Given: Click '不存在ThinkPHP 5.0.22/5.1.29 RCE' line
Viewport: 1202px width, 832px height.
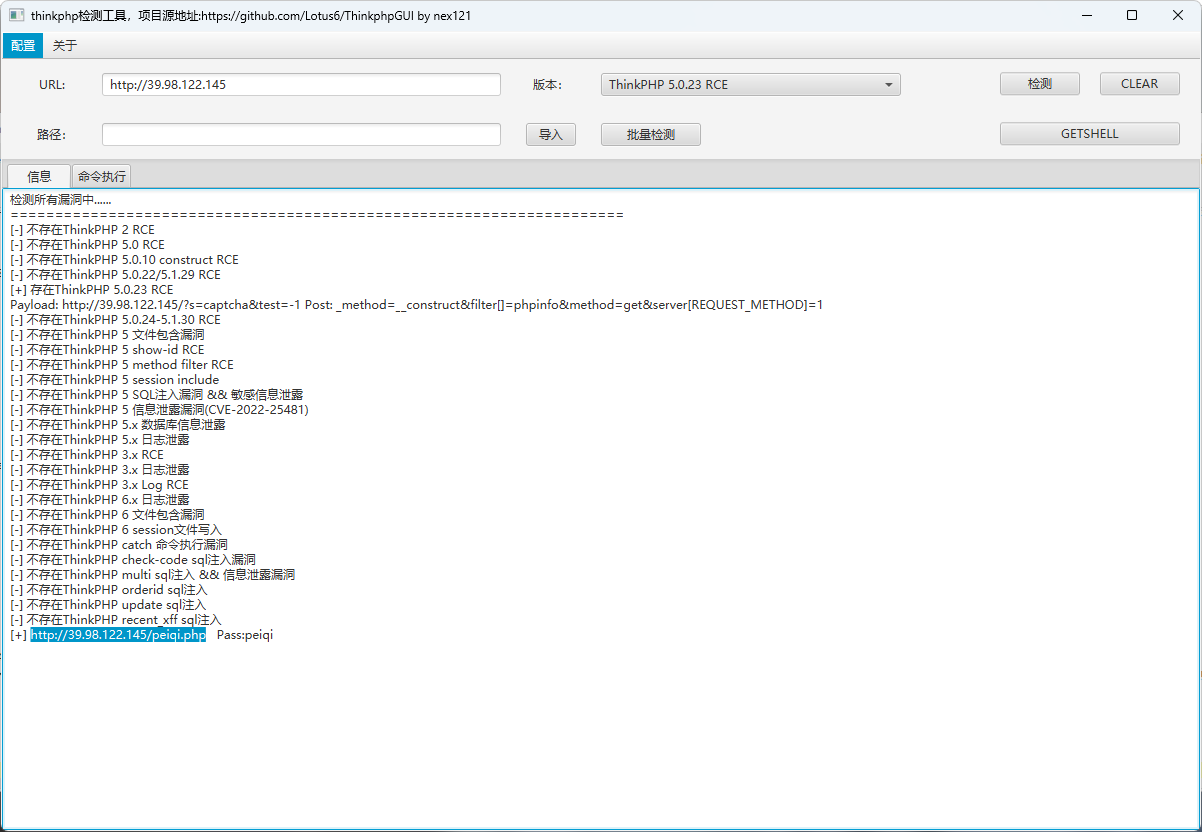Looking at the screenshot, I should click(115, 275).
